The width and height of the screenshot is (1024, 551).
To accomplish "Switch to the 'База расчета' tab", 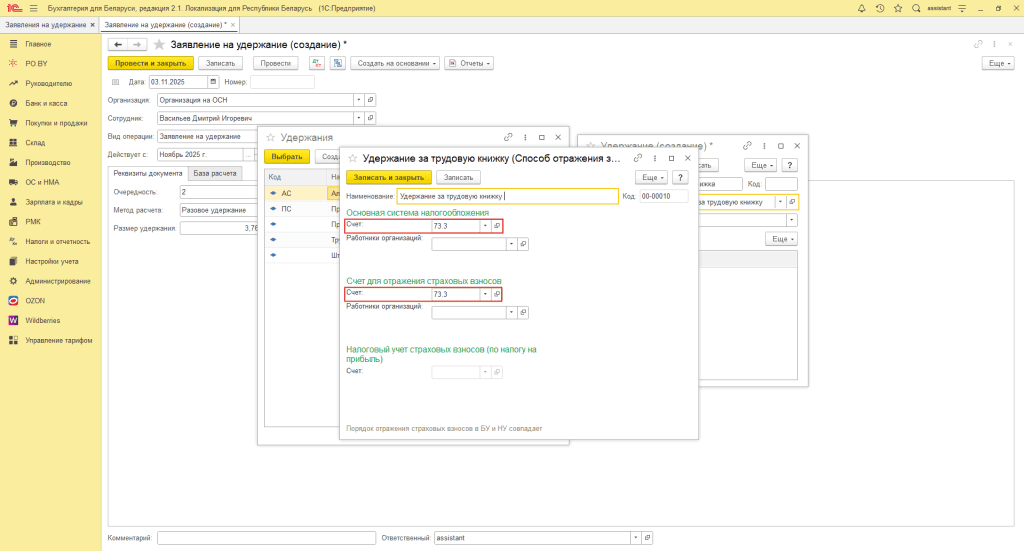I will (215, 173).
